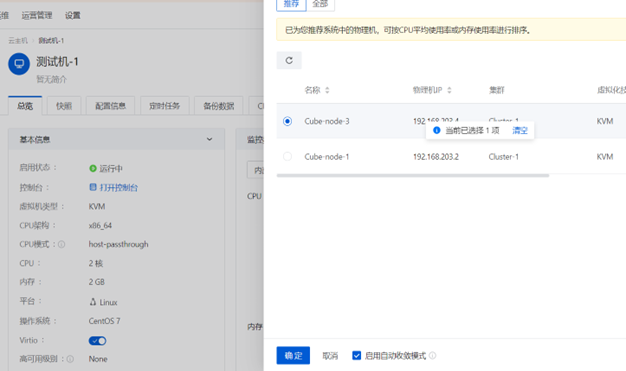Click the blue info icon in selection tooltip
The width and height of the screenshot is (626, 371).
point(437,131)
